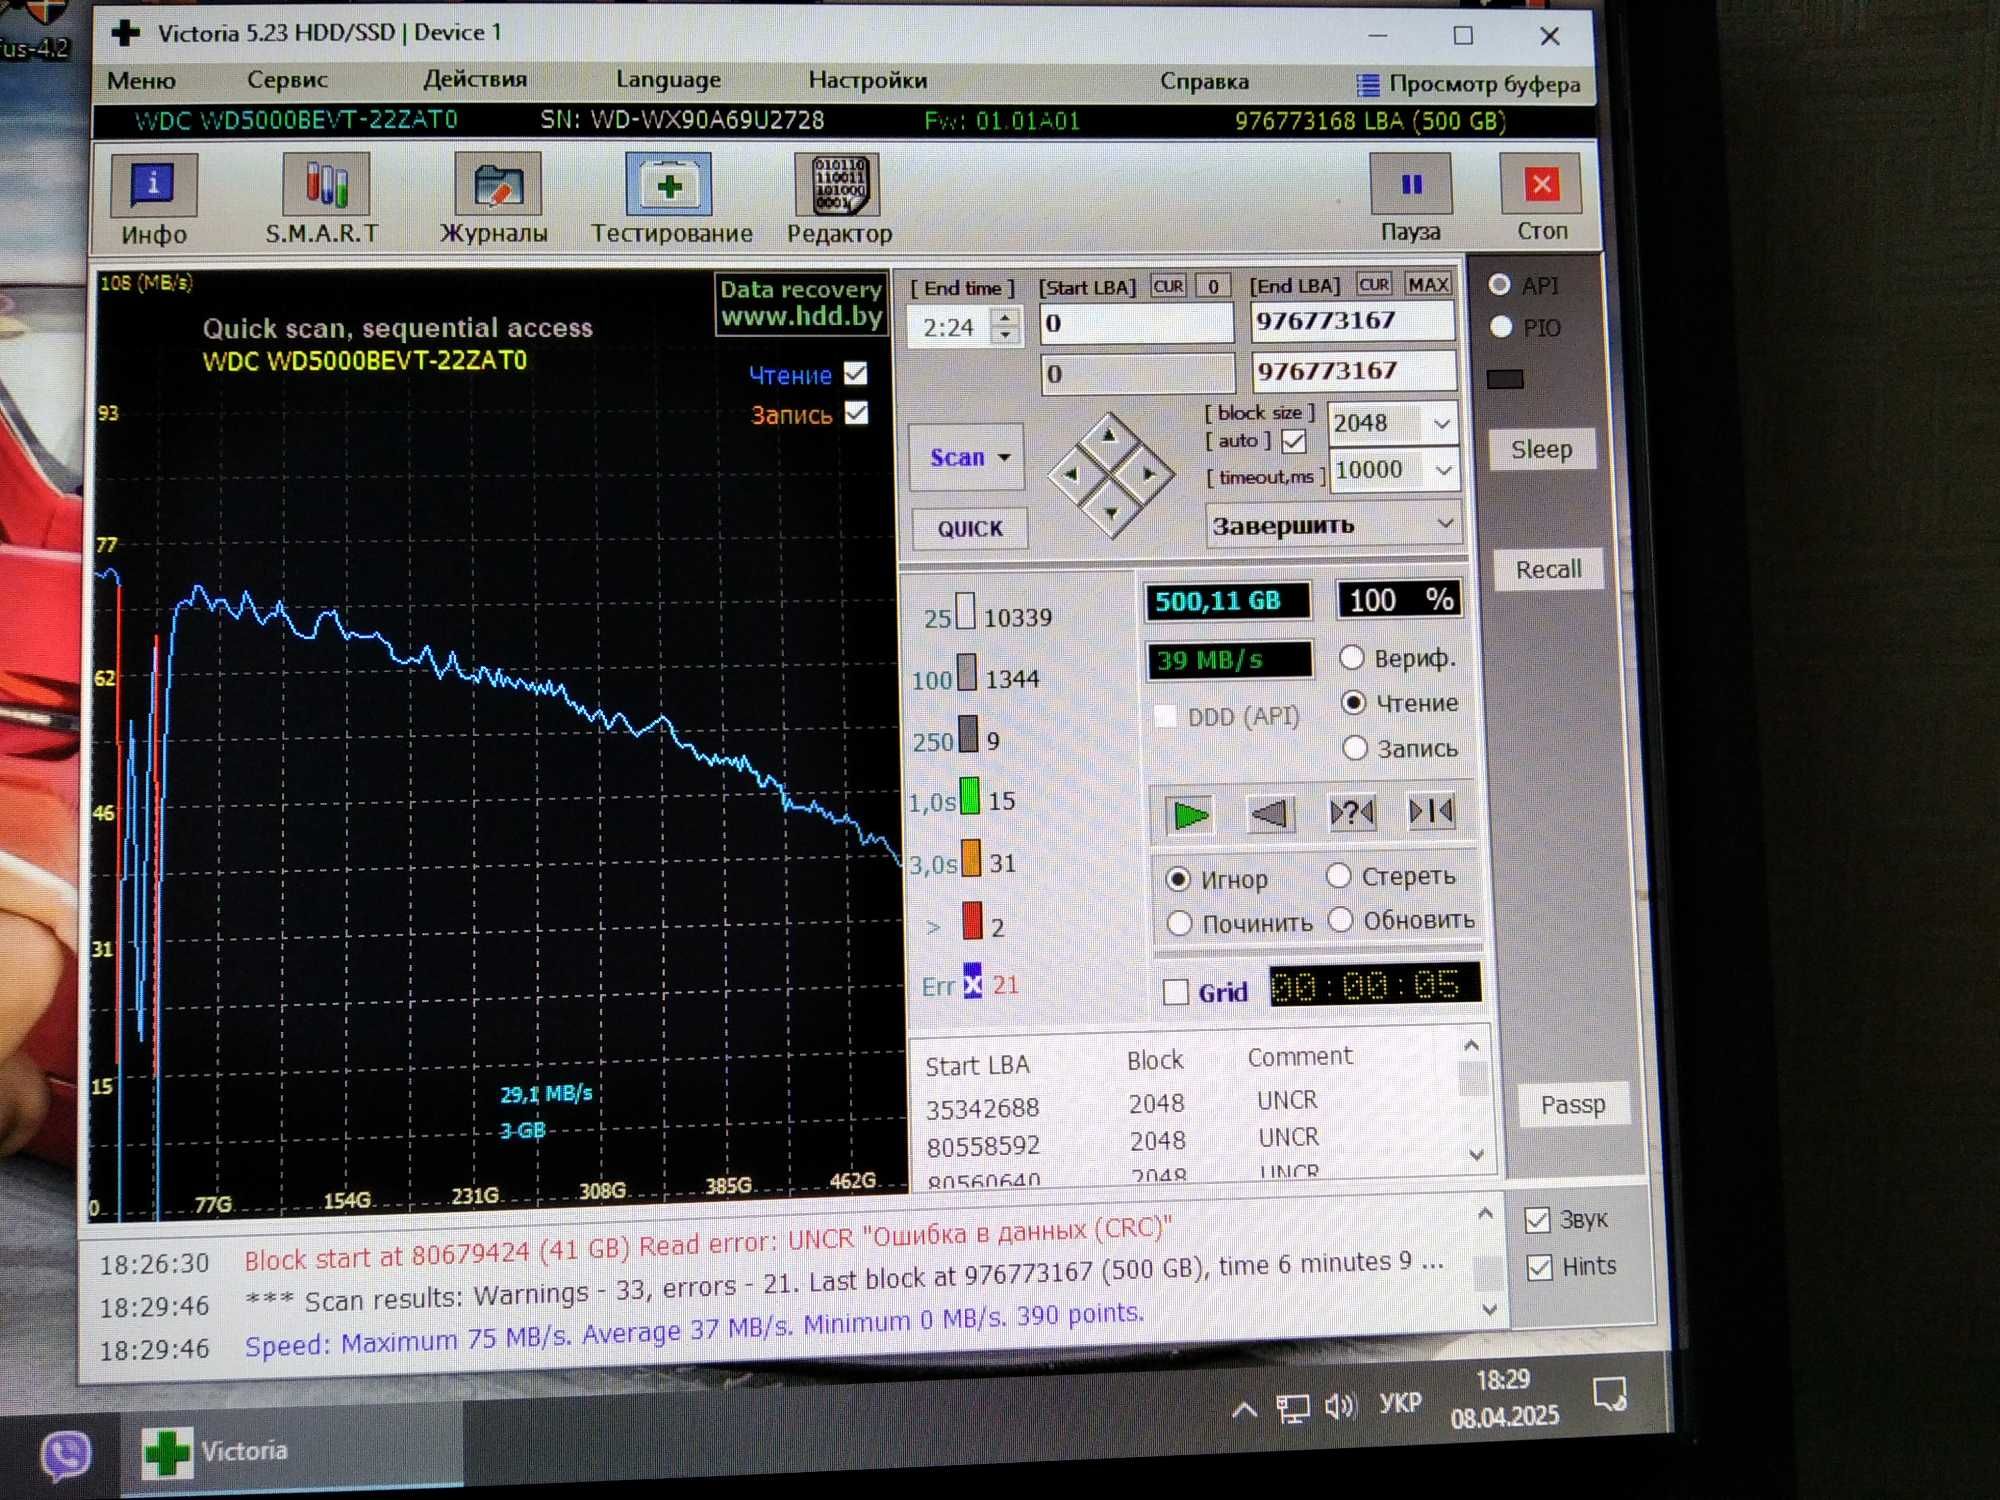
Task: Open the Действия menu
Action: tap(475, 79)
